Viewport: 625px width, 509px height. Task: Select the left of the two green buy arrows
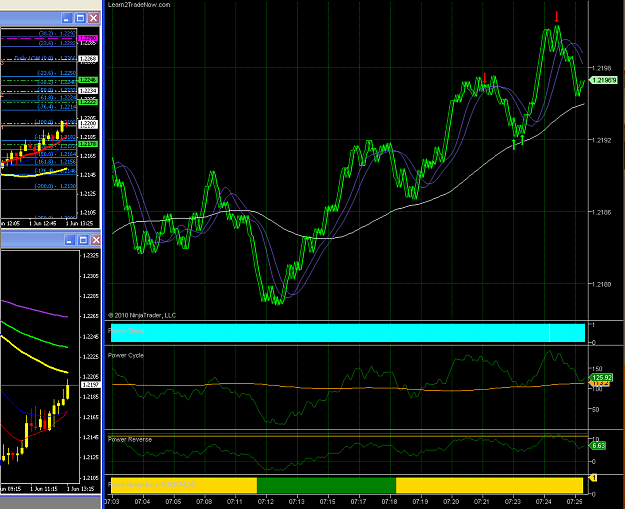514,144
